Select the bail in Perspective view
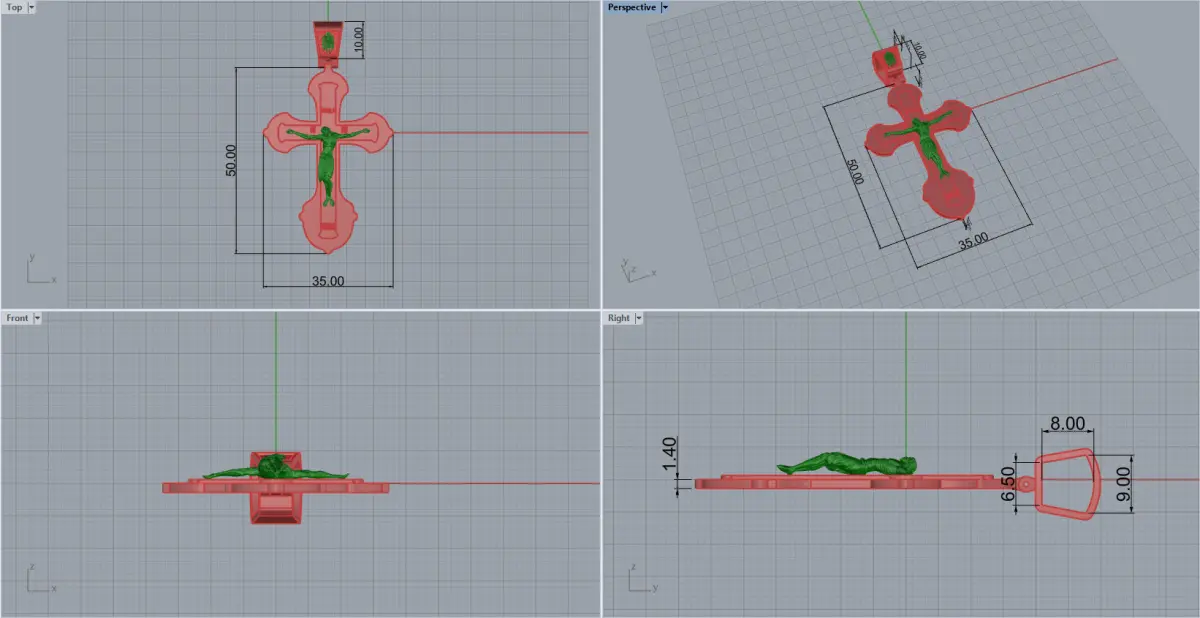 (888, 65)
